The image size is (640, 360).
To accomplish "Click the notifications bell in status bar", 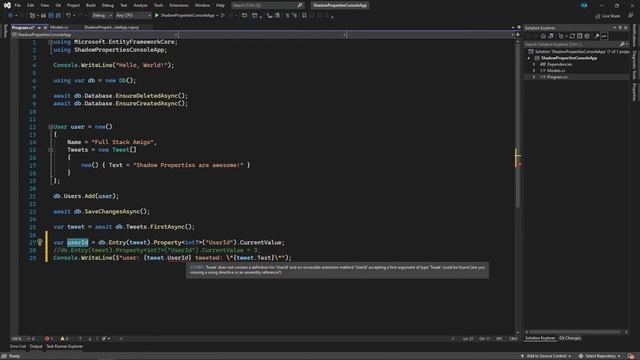I will point(631,356).
